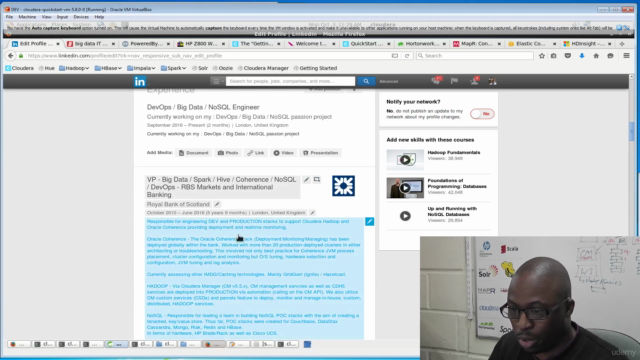This screenshot has width=640, height=360.
Task: Click the LinkedIn logo
Action: click(140, 81)
